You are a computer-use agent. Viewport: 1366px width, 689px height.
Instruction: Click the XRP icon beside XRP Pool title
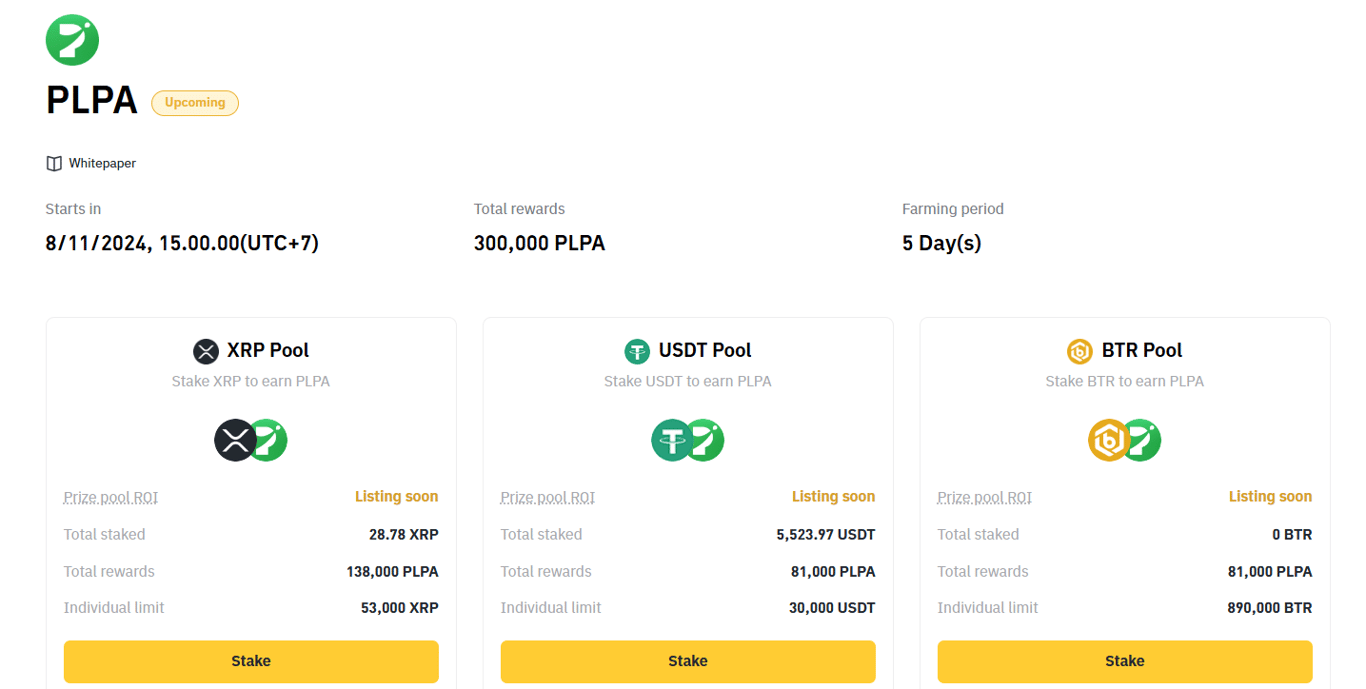coord(205,351)
